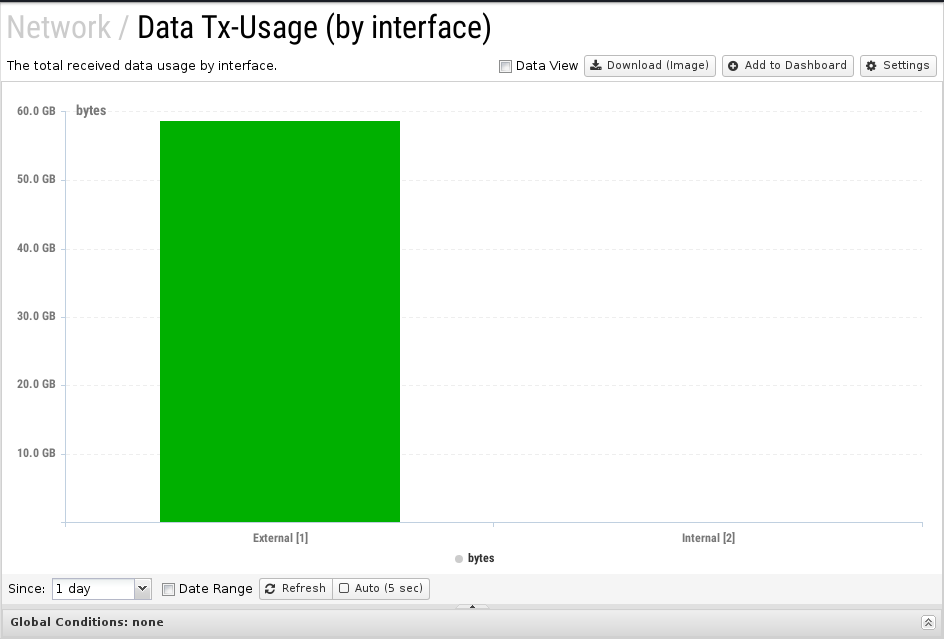The image size is (944, 639).
Task: Click the gear icon in Settings
Action: (871, 66)
